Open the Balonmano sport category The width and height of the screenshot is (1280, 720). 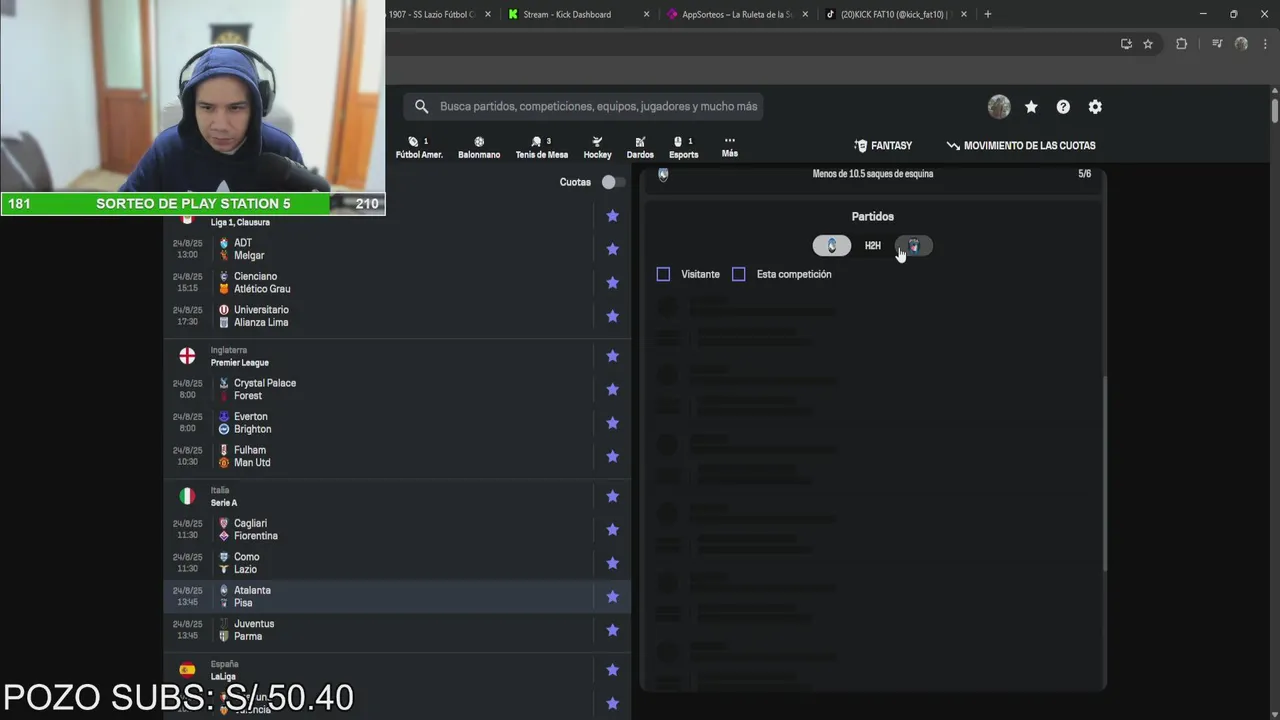tap(479, 148)
